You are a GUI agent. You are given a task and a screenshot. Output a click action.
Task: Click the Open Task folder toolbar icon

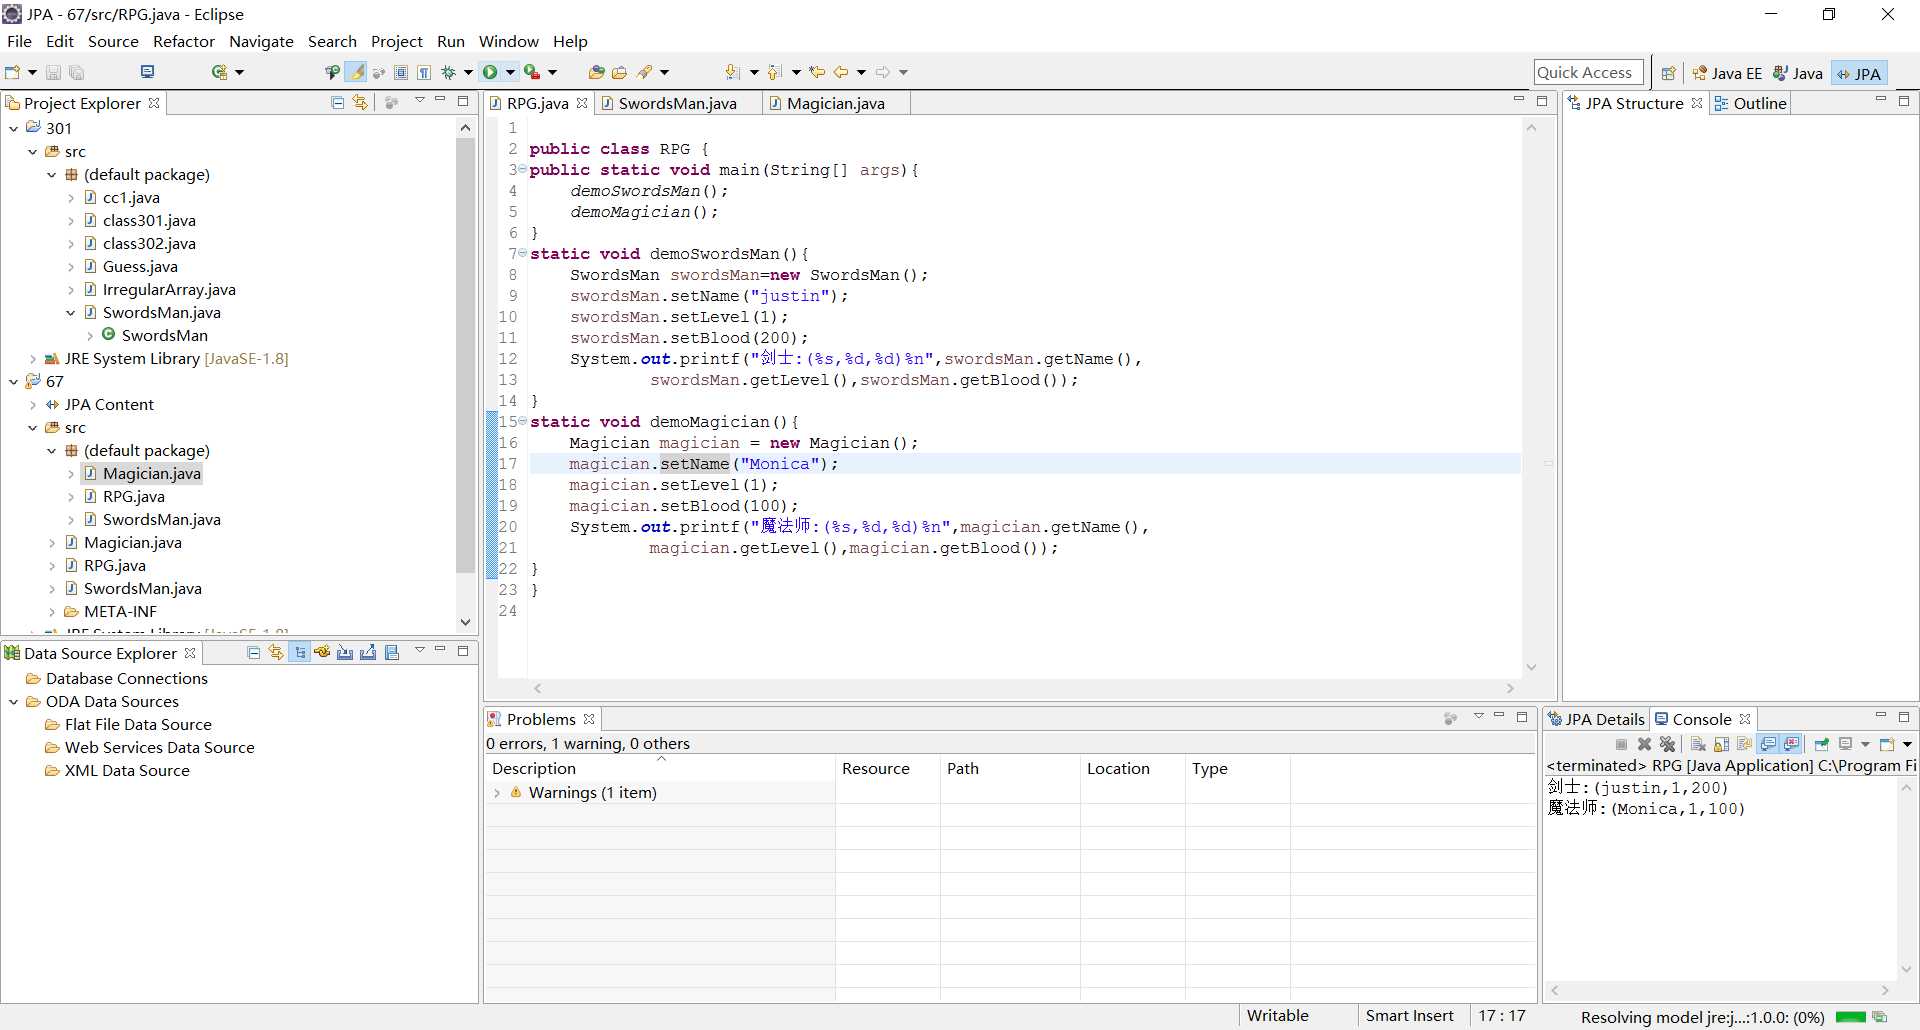(x=619, y=72)
